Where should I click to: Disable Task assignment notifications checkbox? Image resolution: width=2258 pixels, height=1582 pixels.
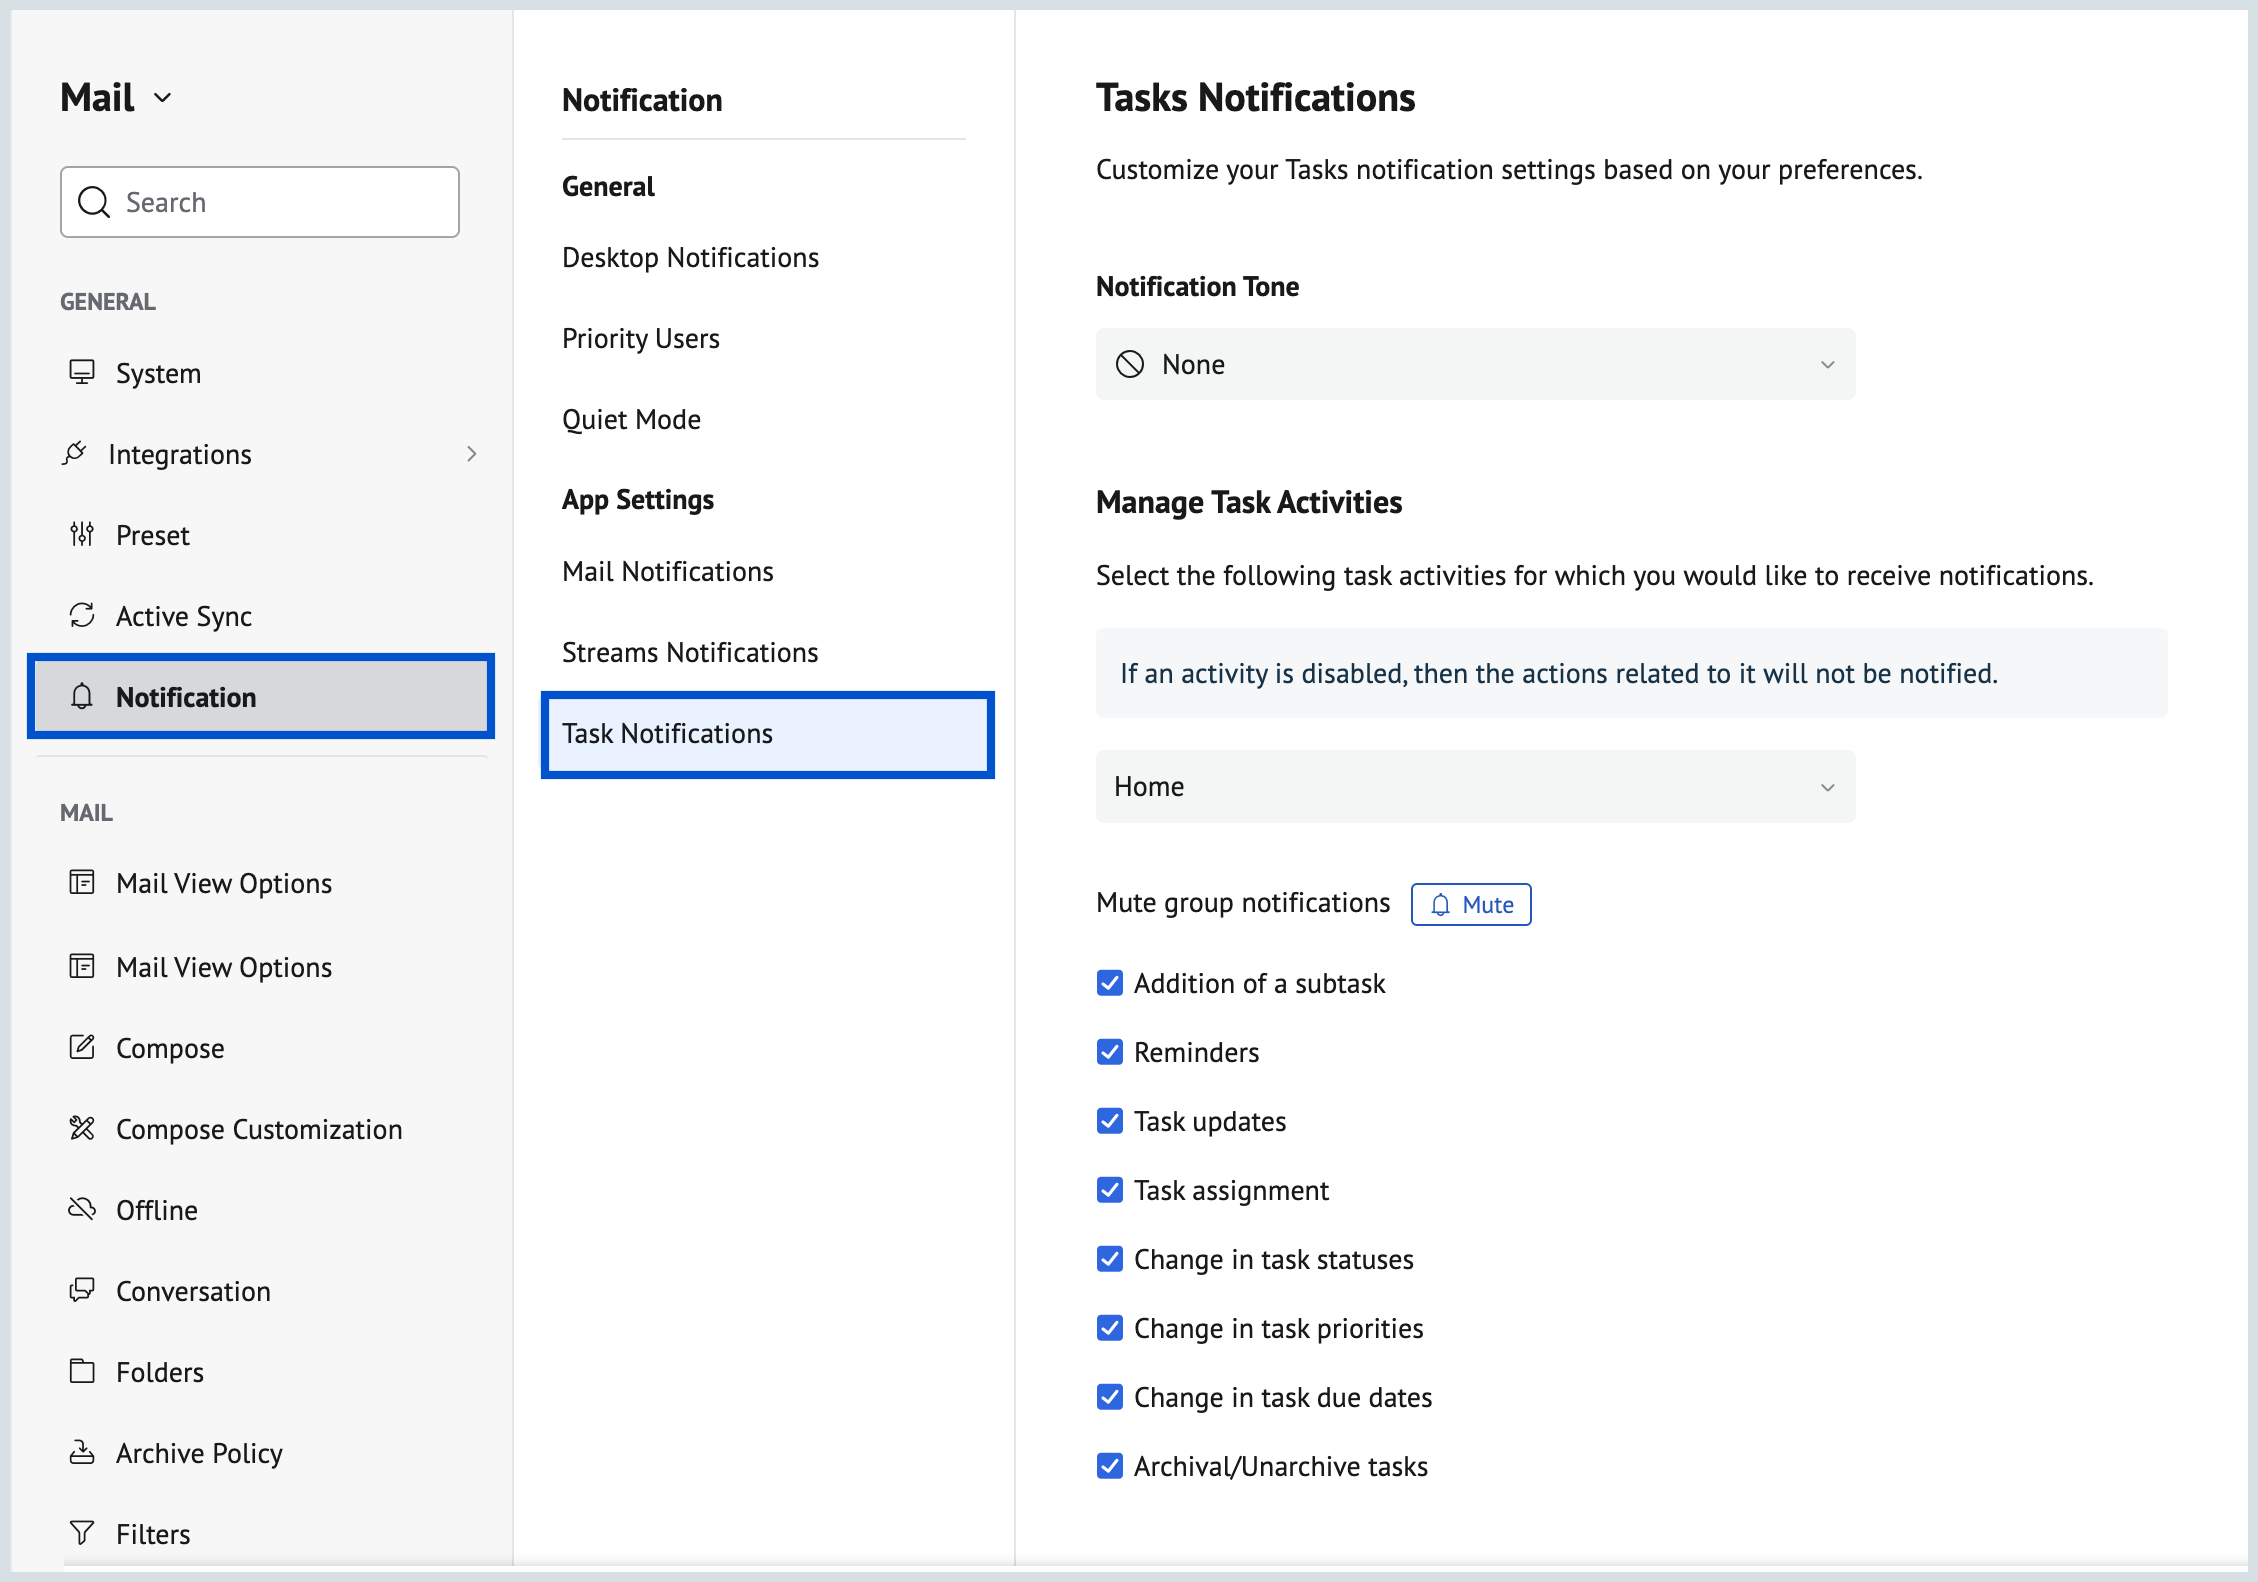click(1110, 1190)
